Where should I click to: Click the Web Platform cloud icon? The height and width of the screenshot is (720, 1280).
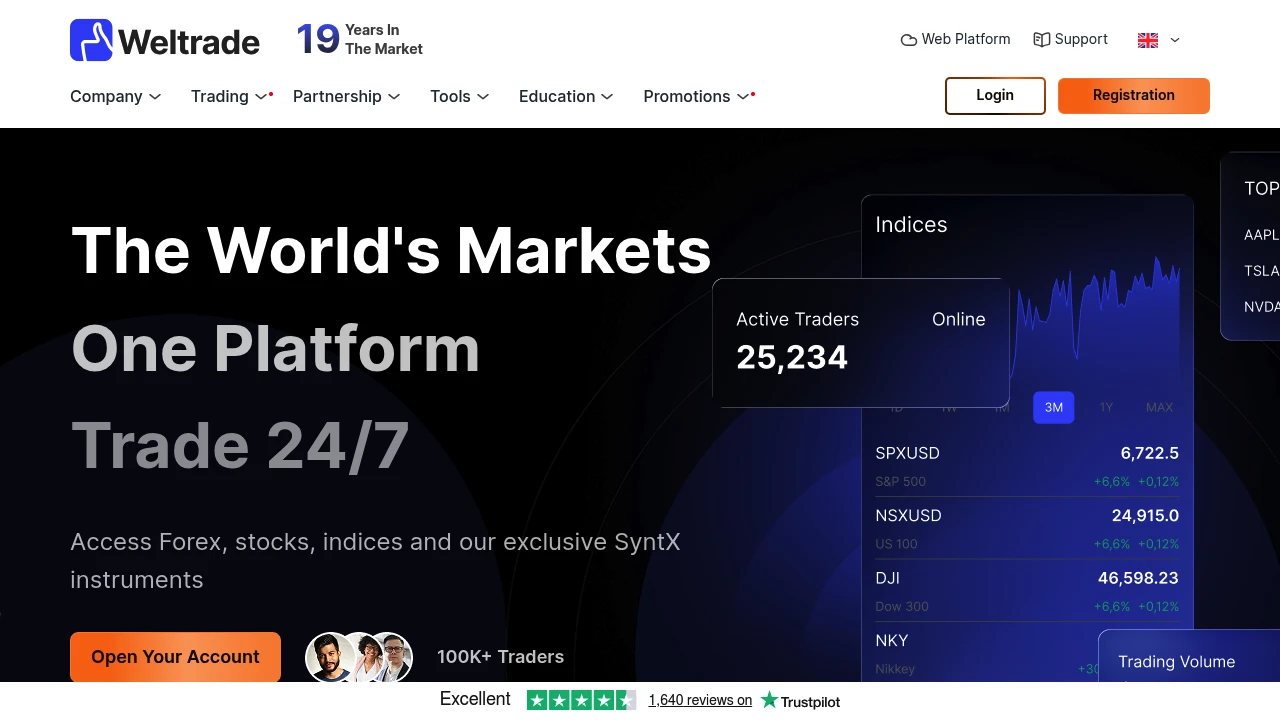click(x=909, y=40)
